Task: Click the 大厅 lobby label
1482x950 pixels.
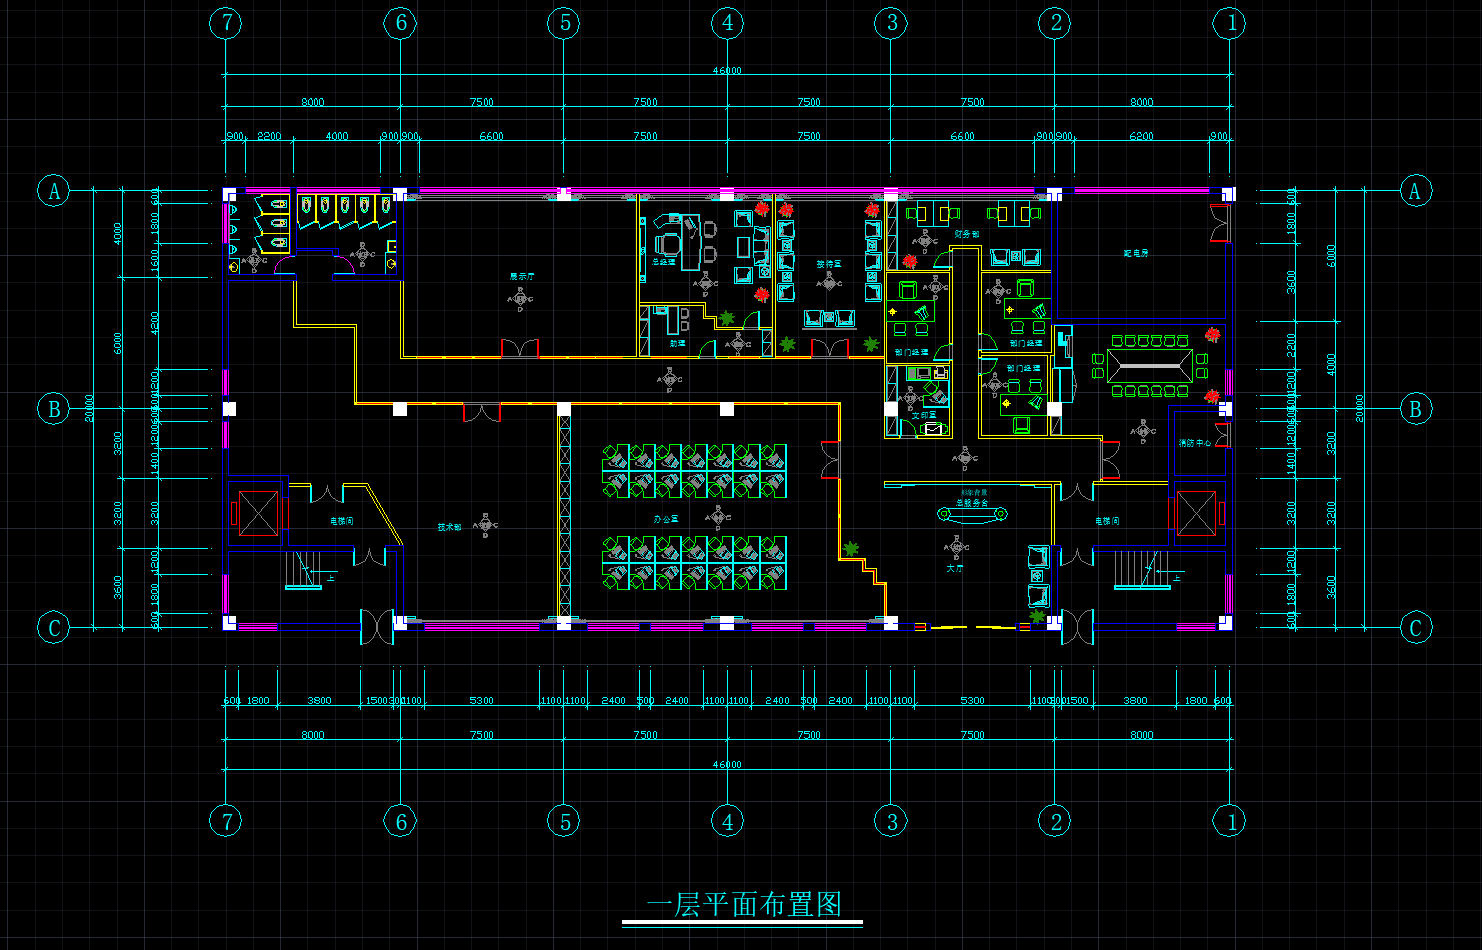Action: [x=955, y=568]
